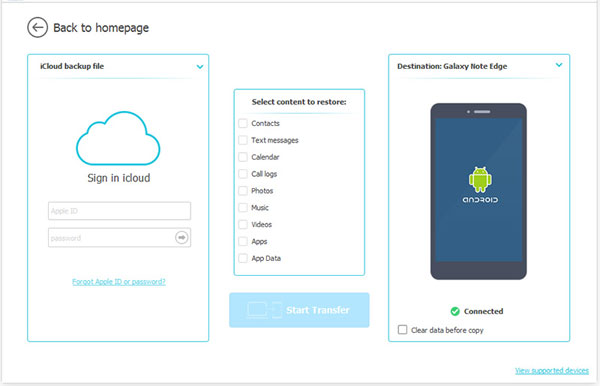
Task: Select the Photos checkbox
Action: [x=243, y=191]
